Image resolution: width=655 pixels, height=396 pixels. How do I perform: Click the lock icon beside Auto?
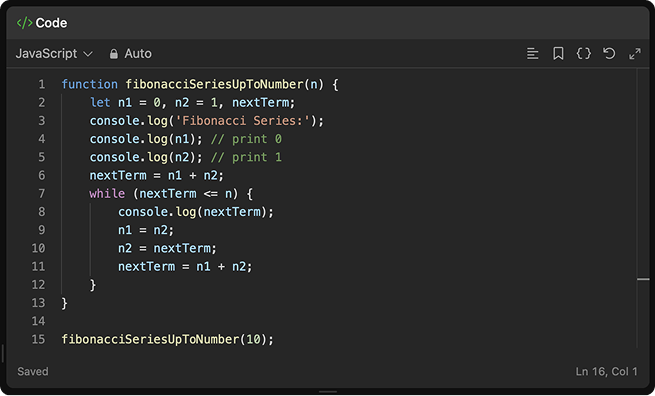pos(113,54)
